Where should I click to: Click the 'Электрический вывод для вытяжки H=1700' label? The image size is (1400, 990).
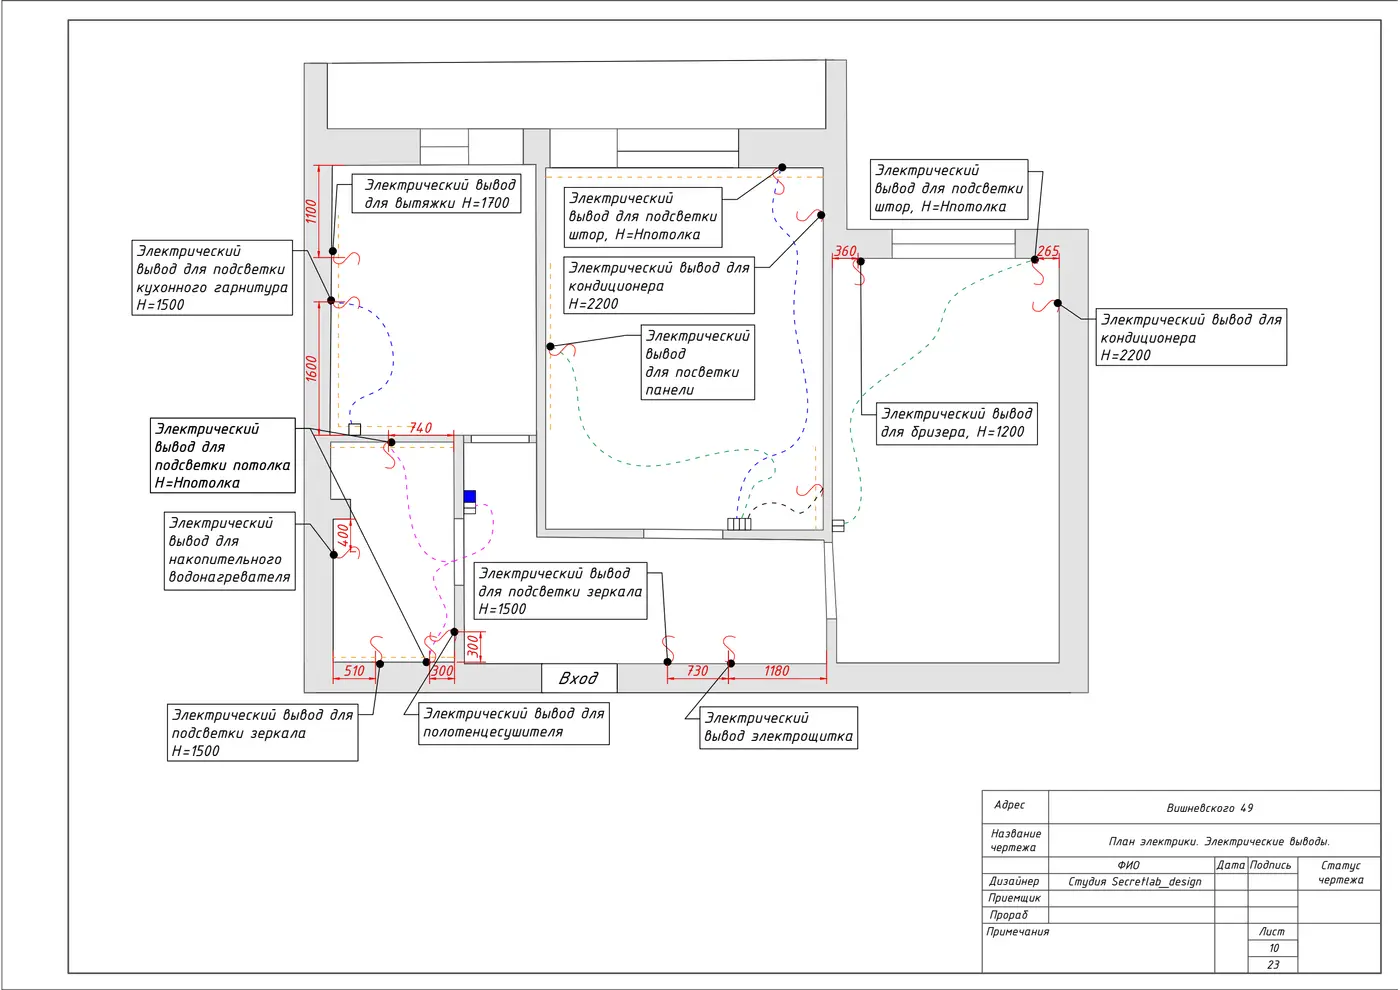(436, 194)
